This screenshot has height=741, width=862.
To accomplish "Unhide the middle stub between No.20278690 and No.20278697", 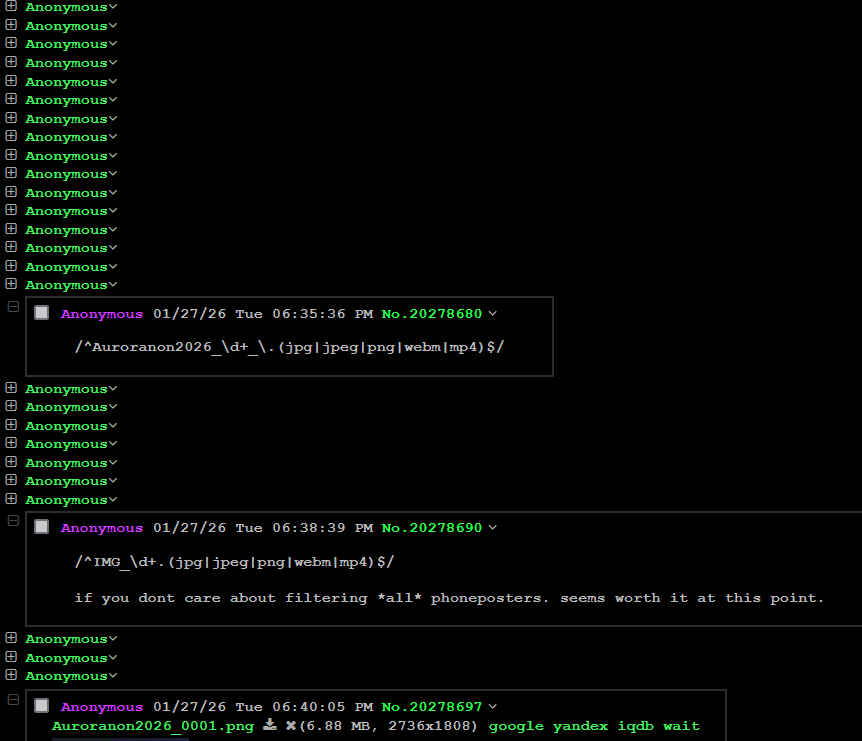I will coord(11,656).
